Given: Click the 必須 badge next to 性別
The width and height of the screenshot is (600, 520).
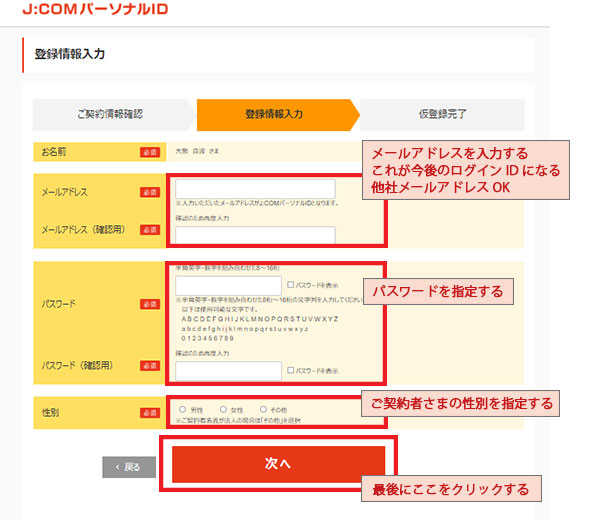Looking at the screenshot, I should 150,413.
